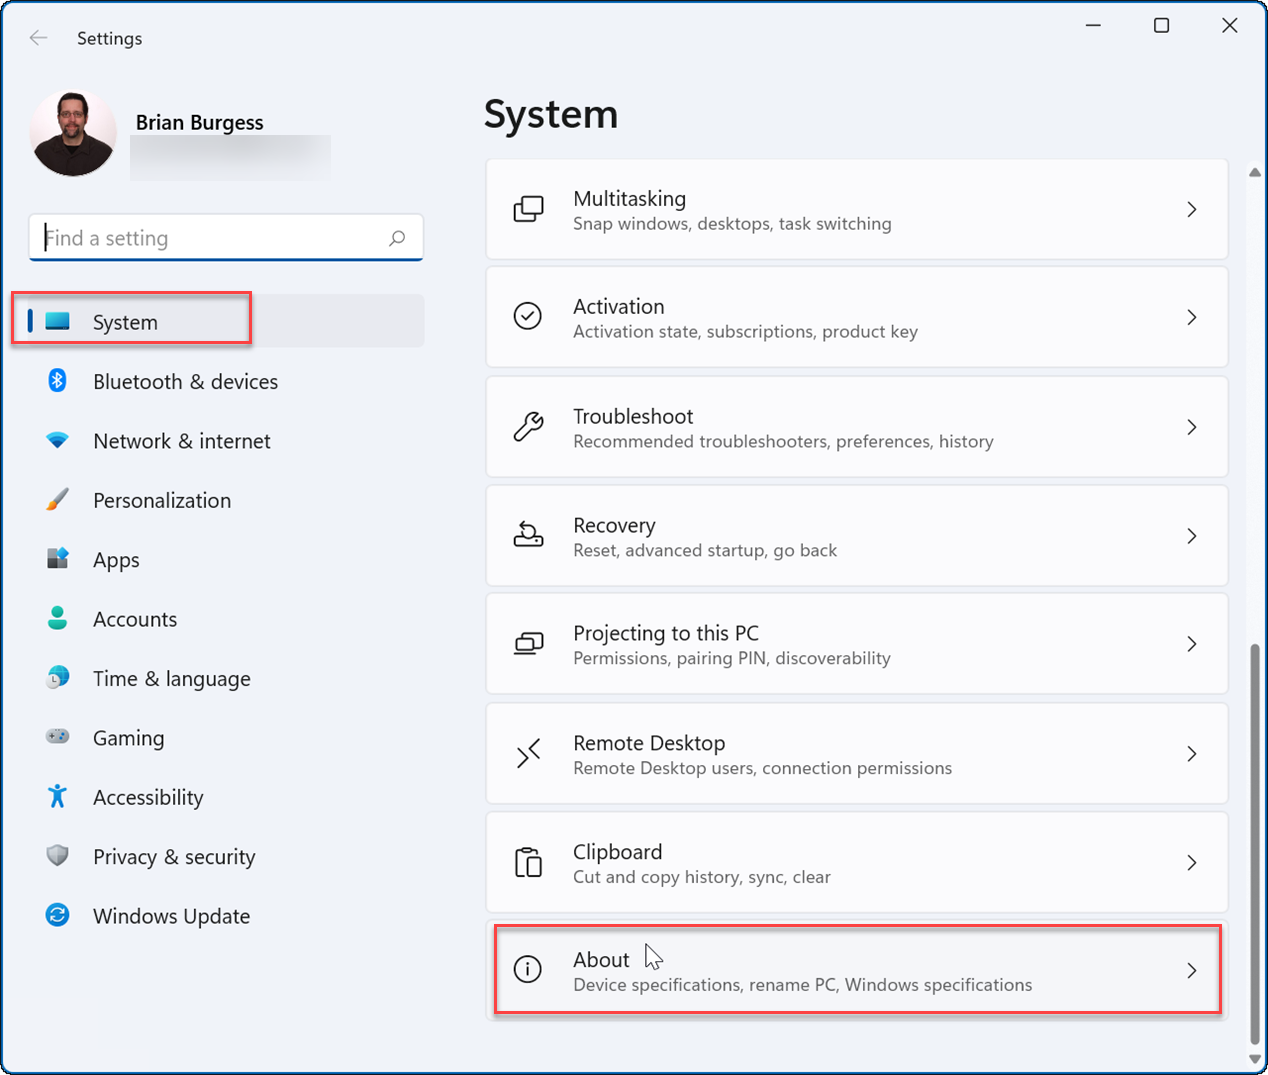Expand the Activation settings chevron
Screen dimensions: 1268x1075
point(1192,317)
